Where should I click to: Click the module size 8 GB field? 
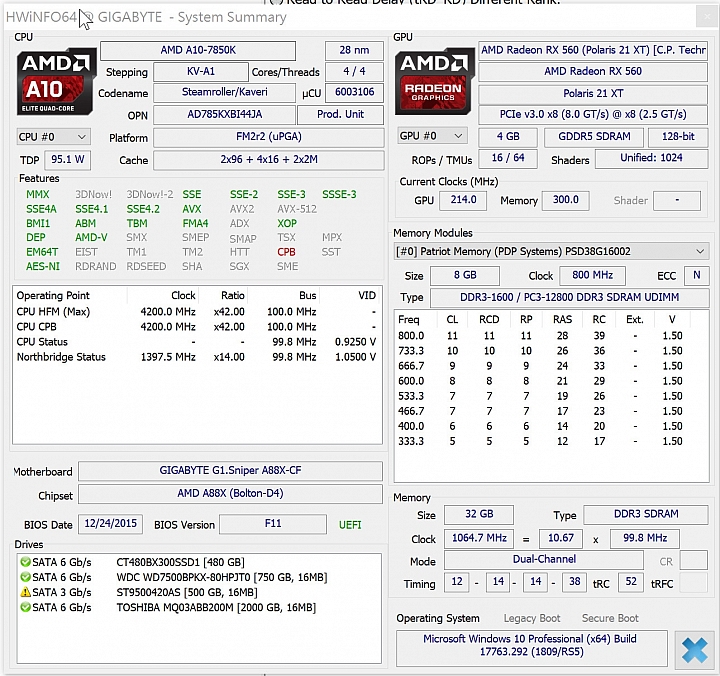[x=465, y=276]
